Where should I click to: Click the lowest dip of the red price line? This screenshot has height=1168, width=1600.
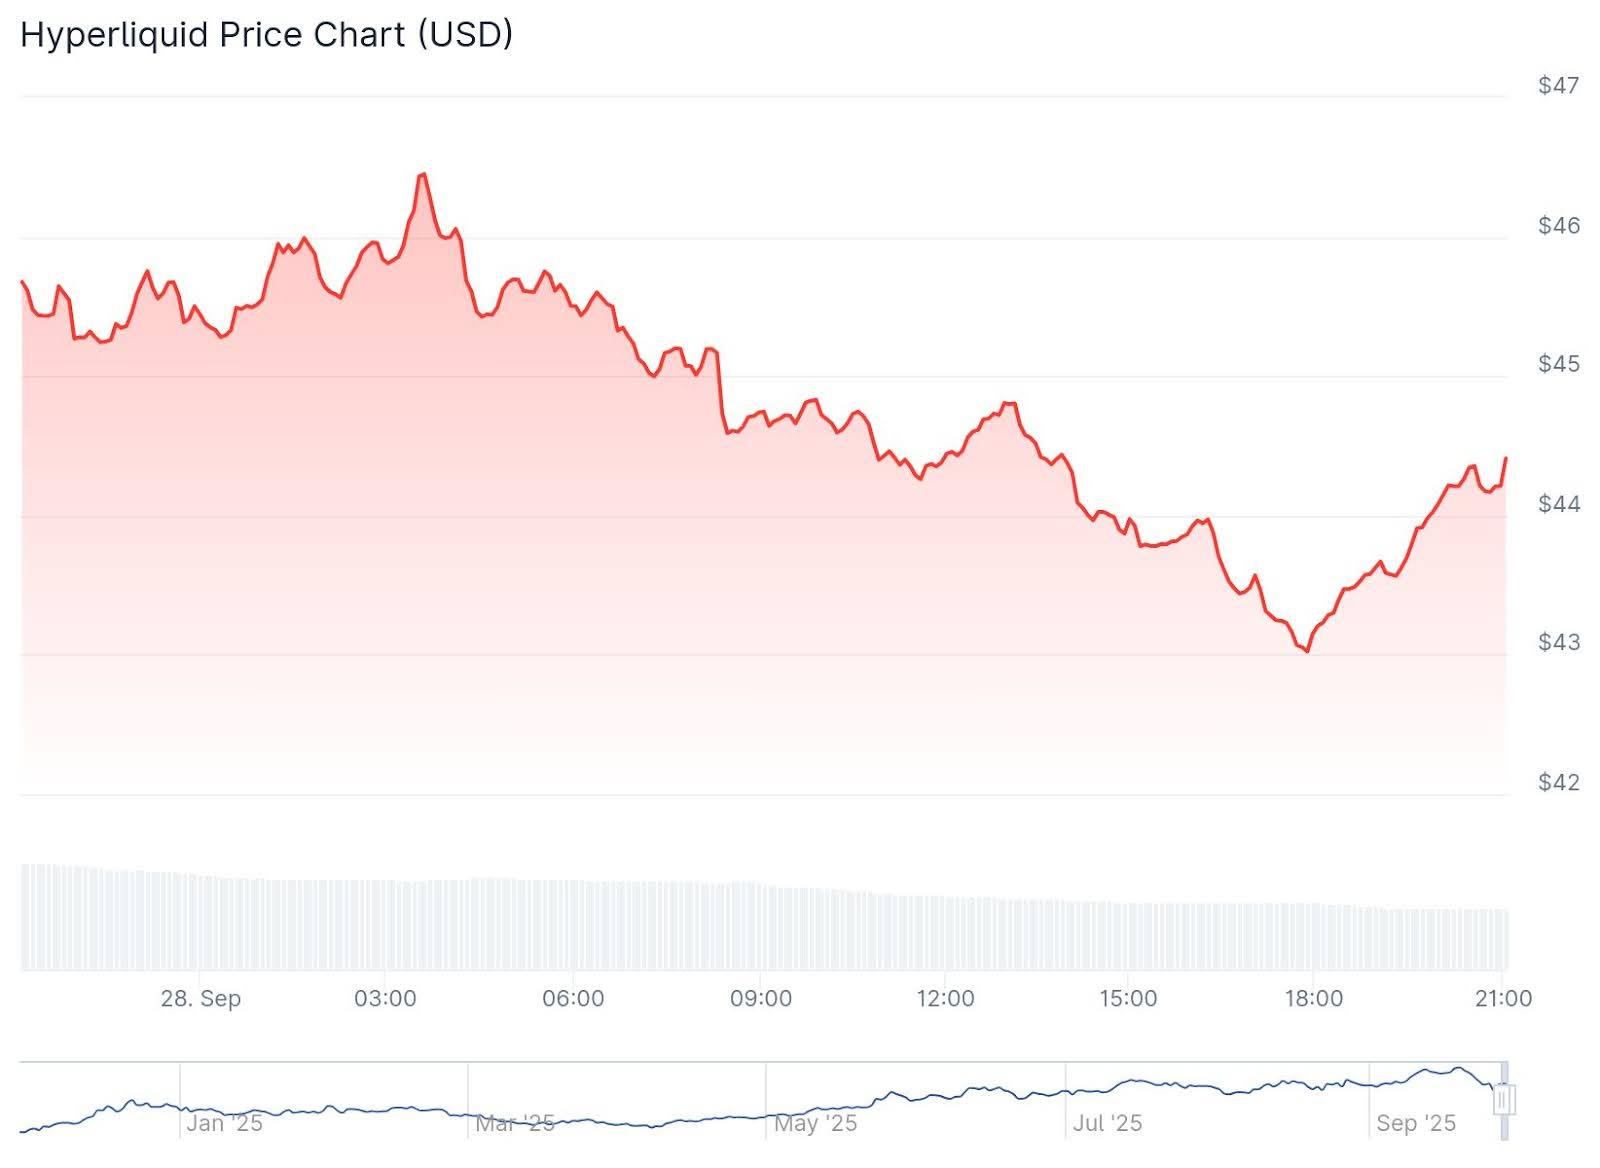point(1306,651)
